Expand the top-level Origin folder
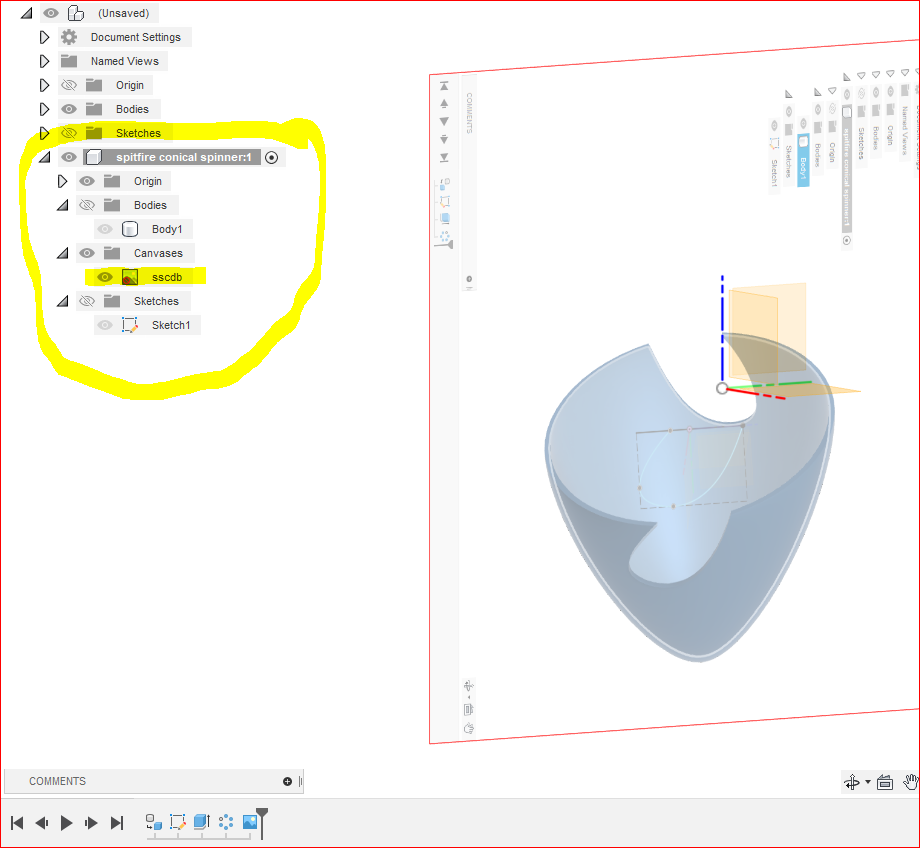 pos(44,85)
